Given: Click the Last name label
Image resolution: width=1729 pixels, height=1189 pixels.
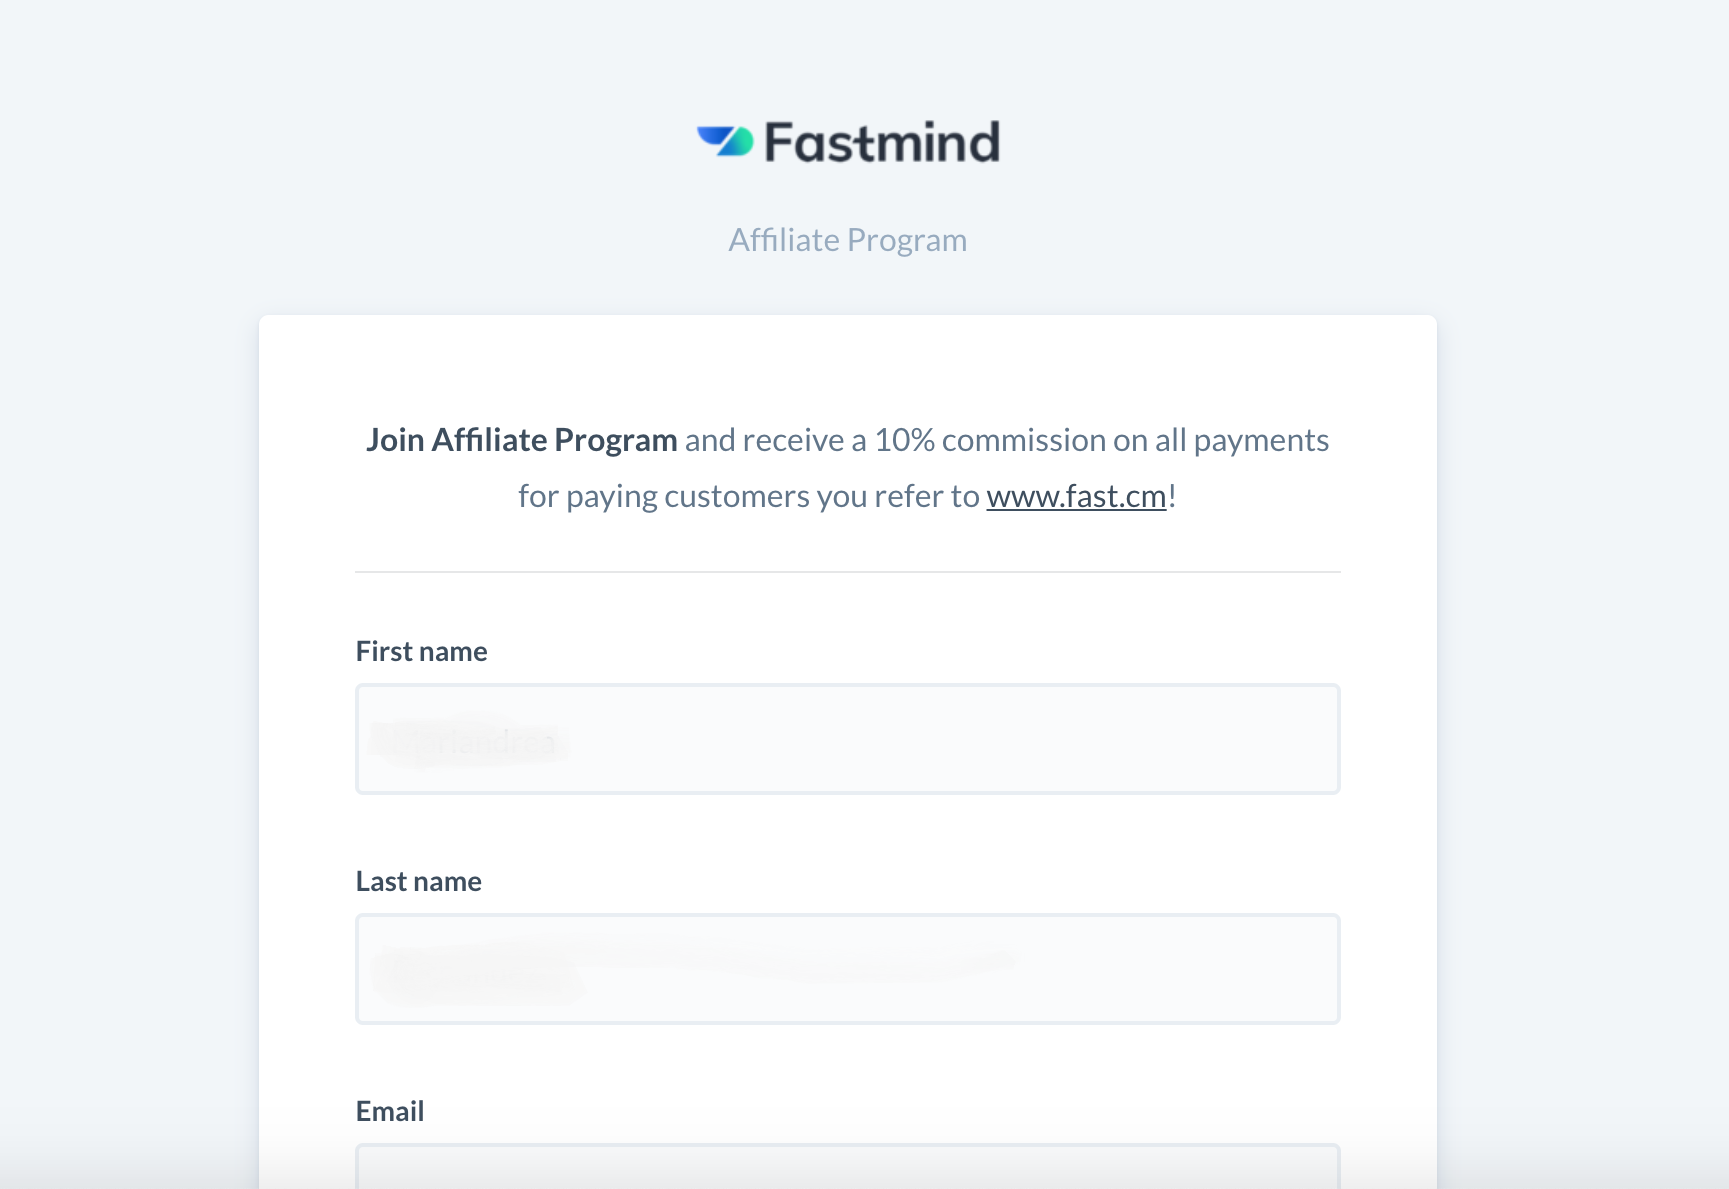Looking at the screenshot, I should coord(419,881).
